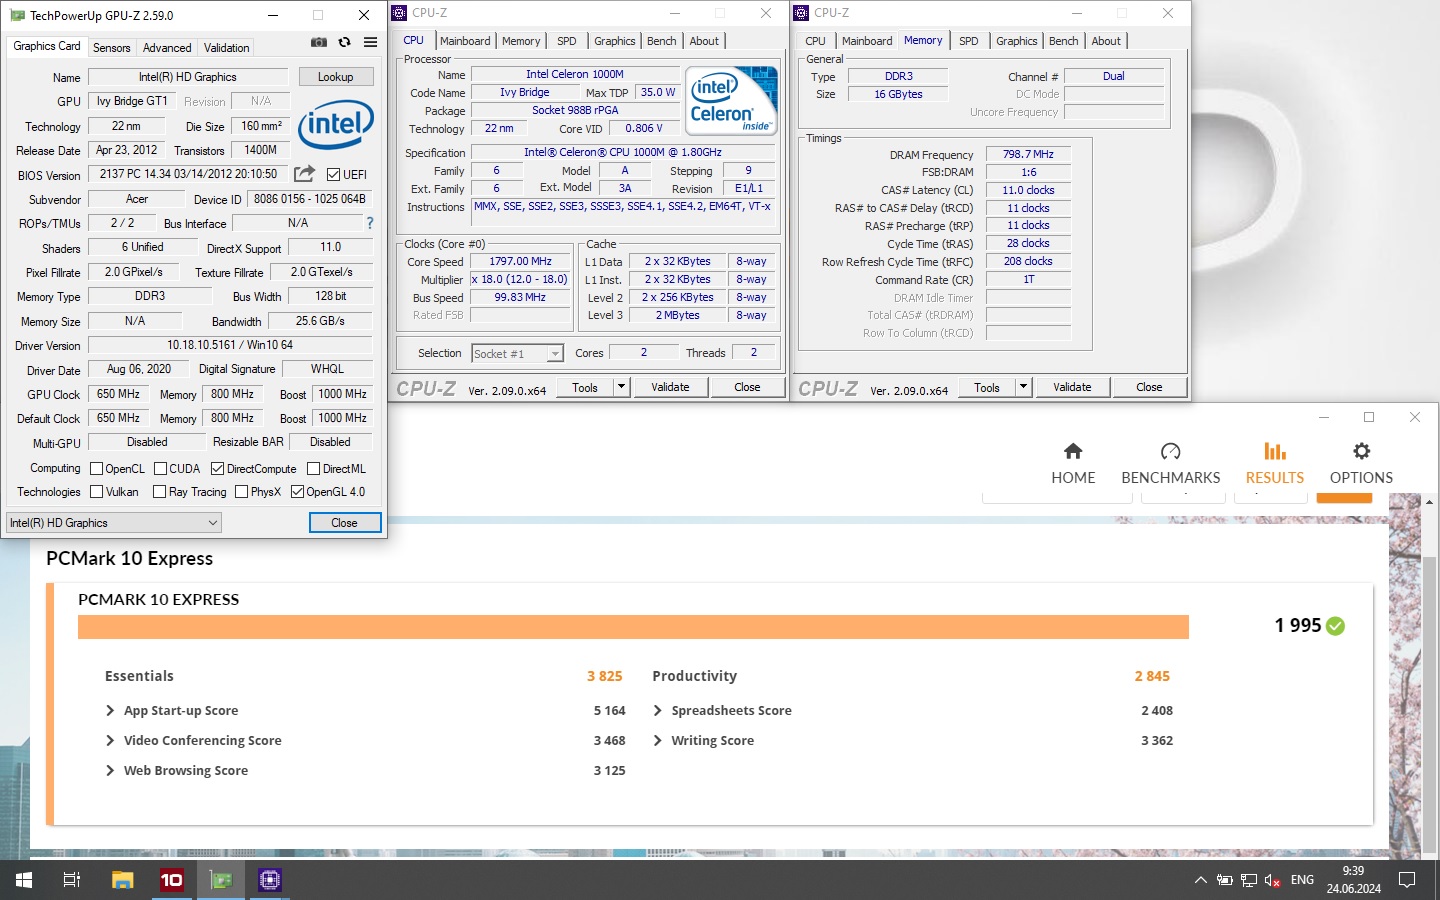Open the Intel(R) HD Graphics GPU selector dropdown
This screenshot has width=1440, height=900.
click(x=114, y=522)
